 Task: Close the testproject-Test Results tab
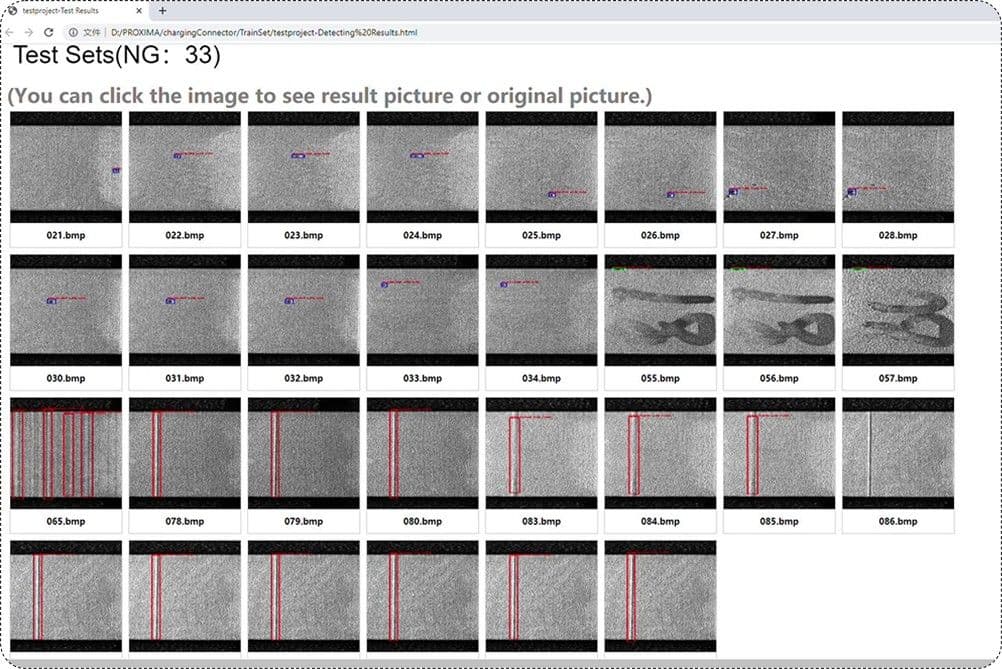(139, 11)
